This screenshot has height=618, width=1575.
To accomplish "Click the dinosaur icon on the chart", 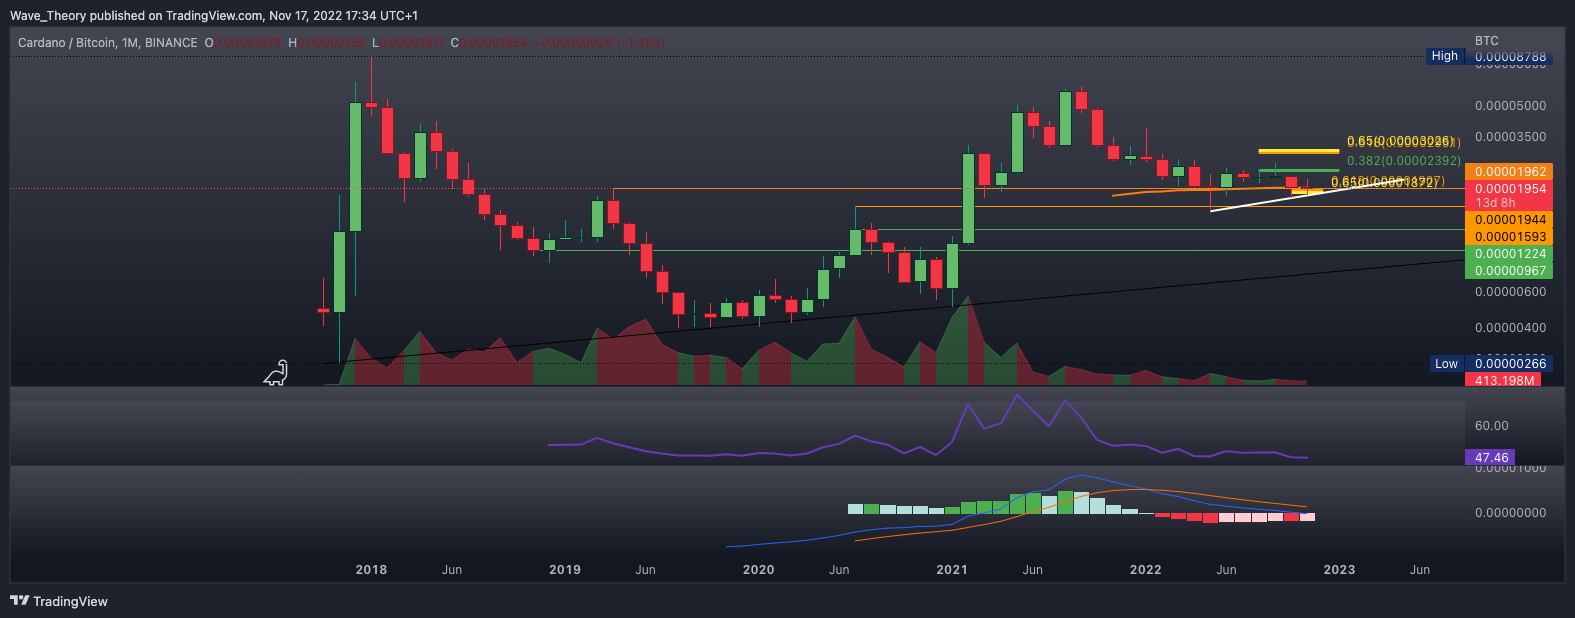I will (x=277, y=373).
